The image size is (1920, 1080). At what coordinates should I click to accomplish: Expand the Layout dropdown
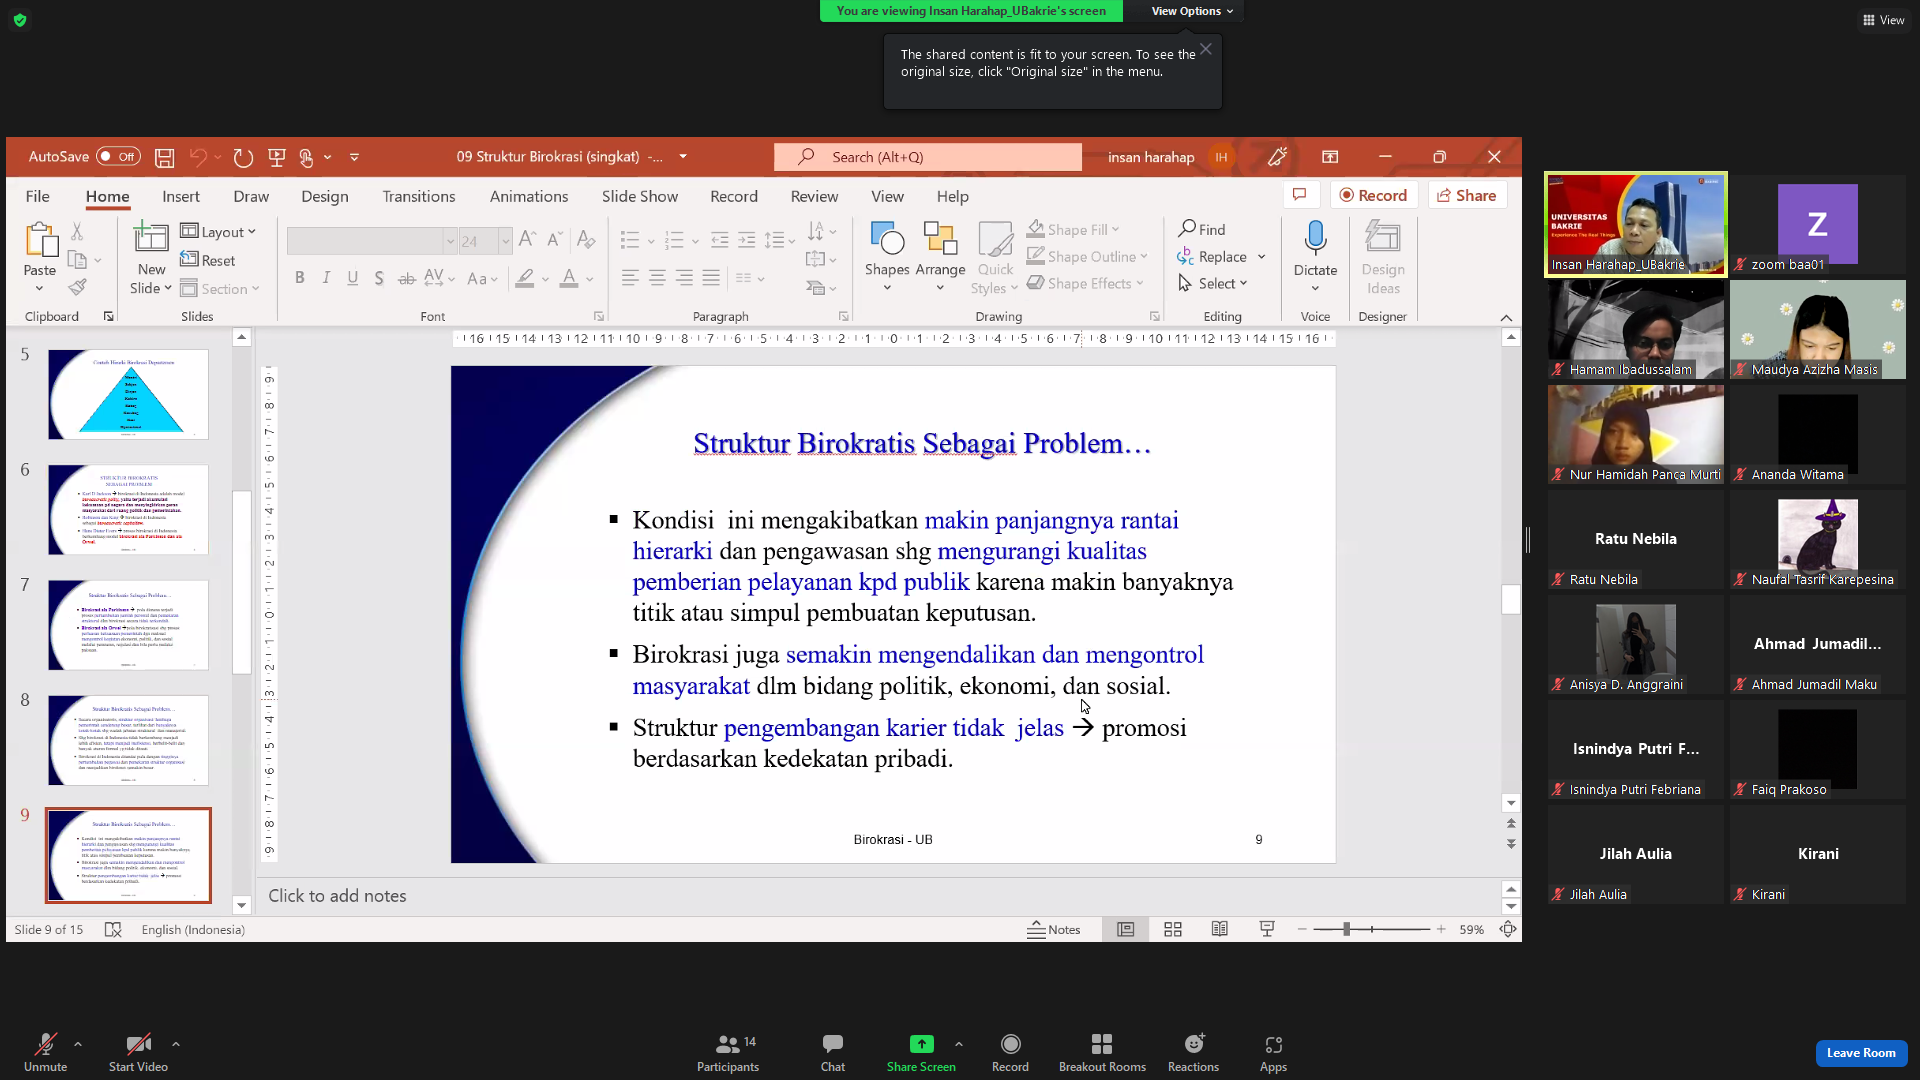tap(218, 231)
